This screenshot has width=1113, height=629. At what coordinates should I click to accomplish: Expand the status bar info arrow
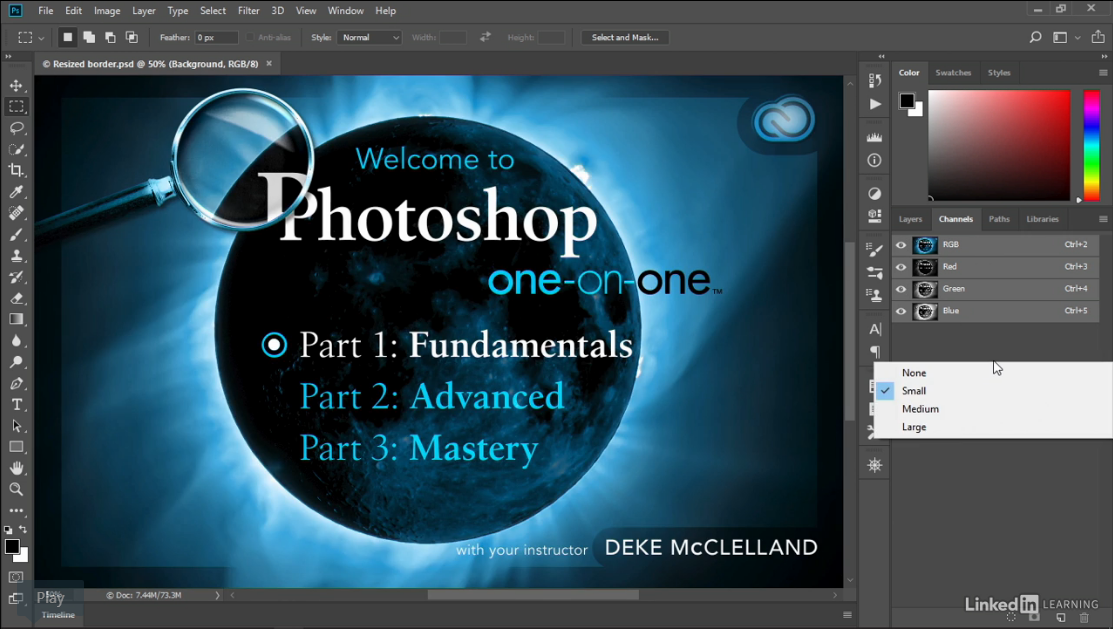click(x=217, y=595)
